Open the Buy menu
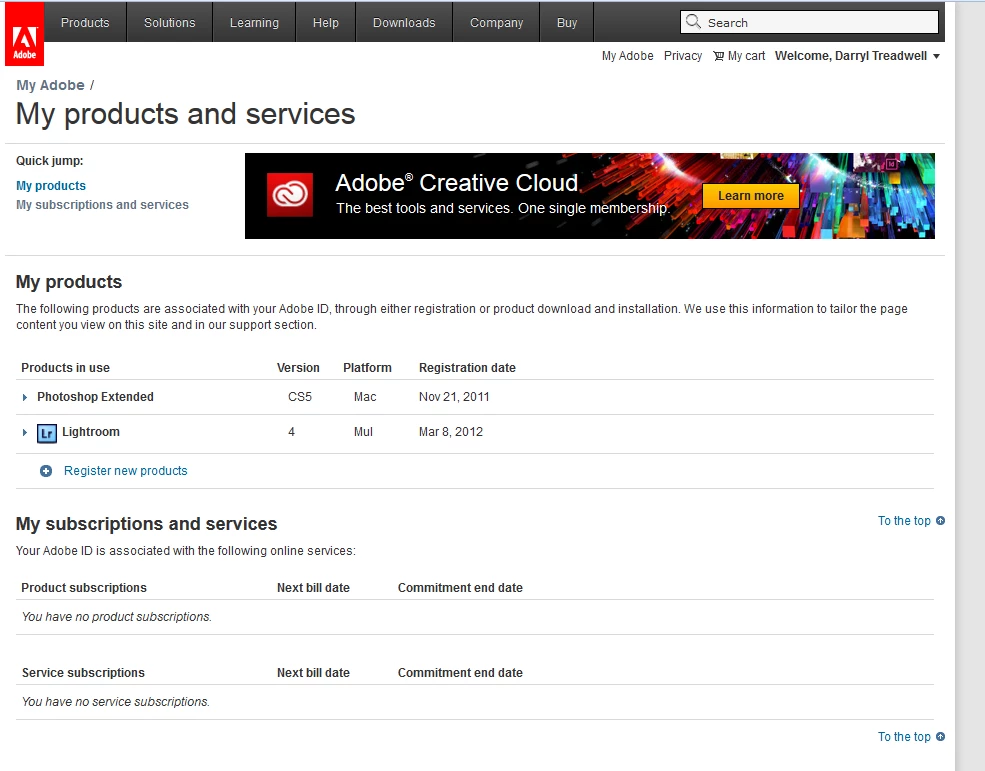985x771 pixels. (x=567, y=23)
